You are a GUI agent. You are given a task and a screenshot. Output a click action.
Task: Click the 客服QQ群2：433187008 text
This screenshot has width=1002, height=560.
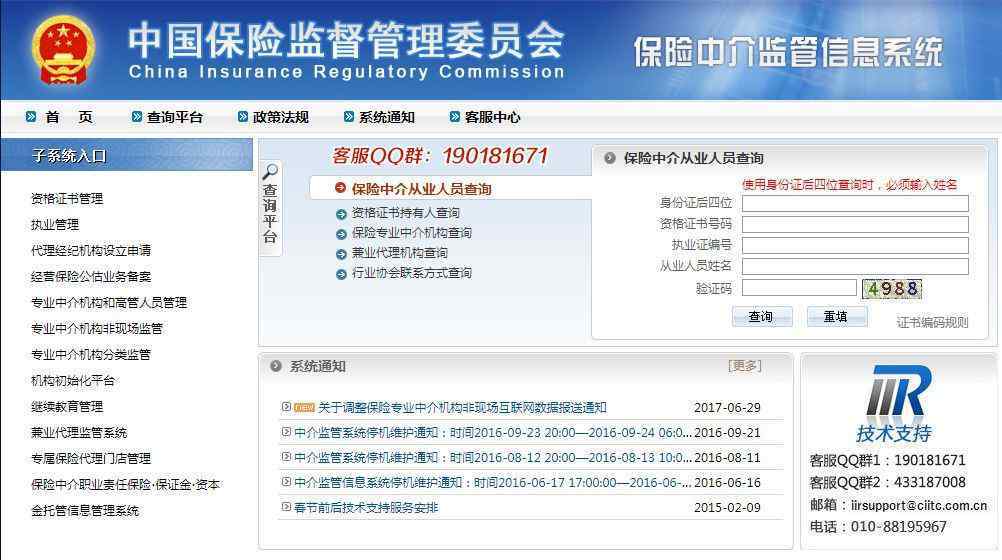(x=888, y=482)
